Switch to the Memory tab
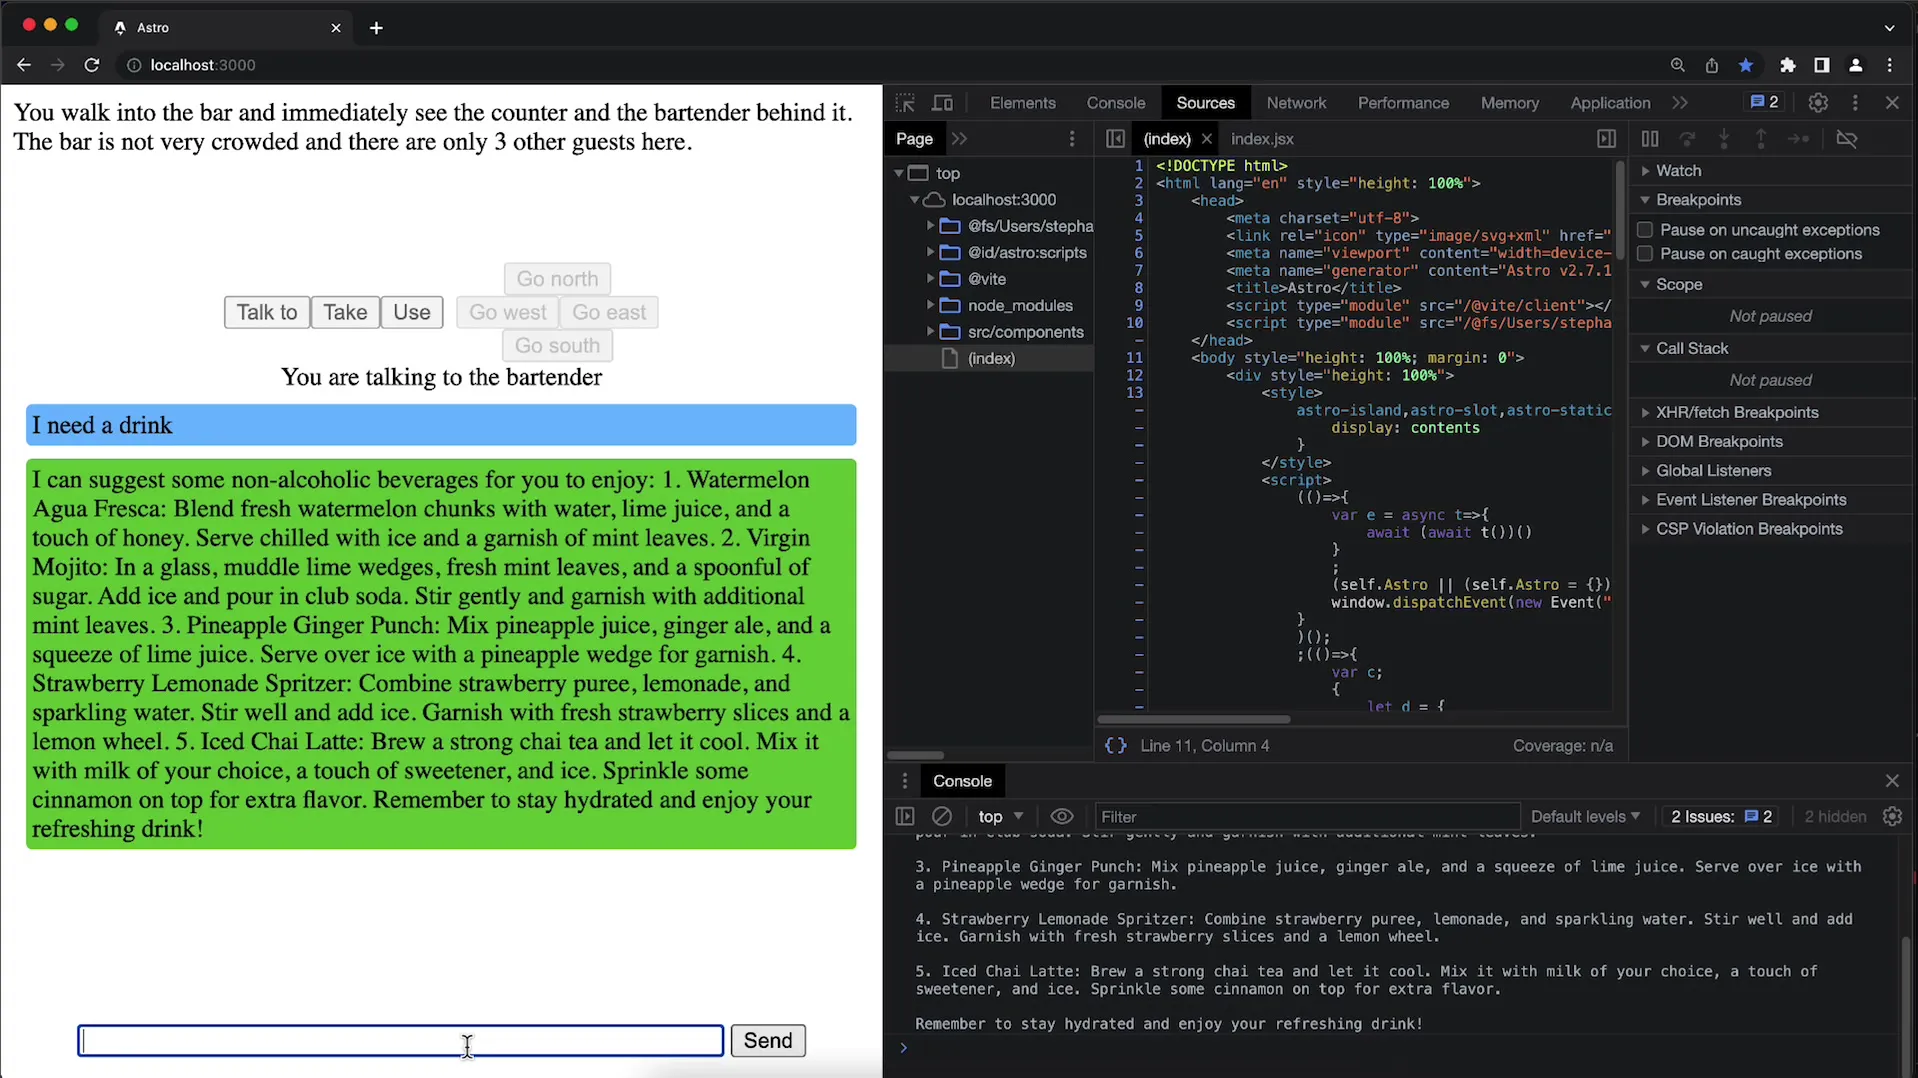The width and height of the screenshot is (1918, 1078). (1509, 103)
